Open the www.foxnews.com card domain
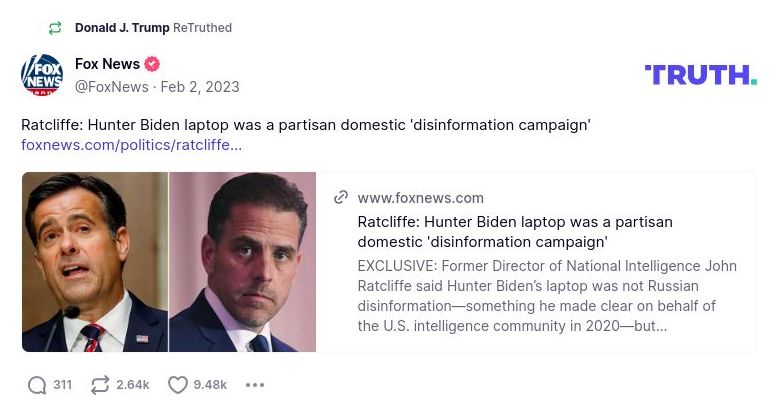 click(x=420, y=198)
